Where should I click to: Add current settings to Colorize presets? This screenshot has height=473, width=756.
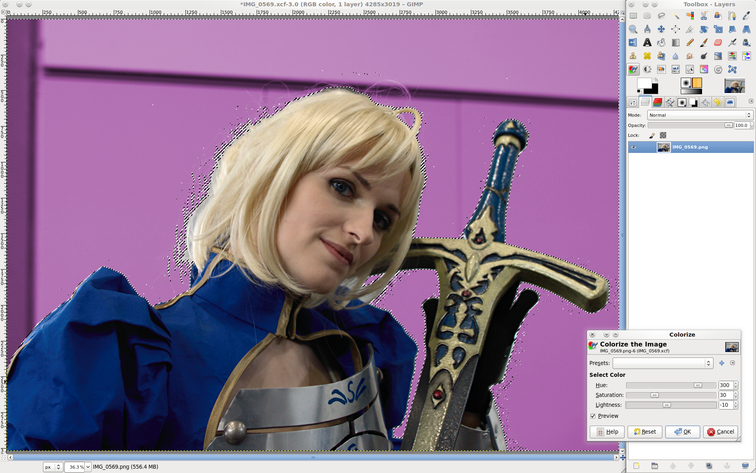tap(722, 363)
